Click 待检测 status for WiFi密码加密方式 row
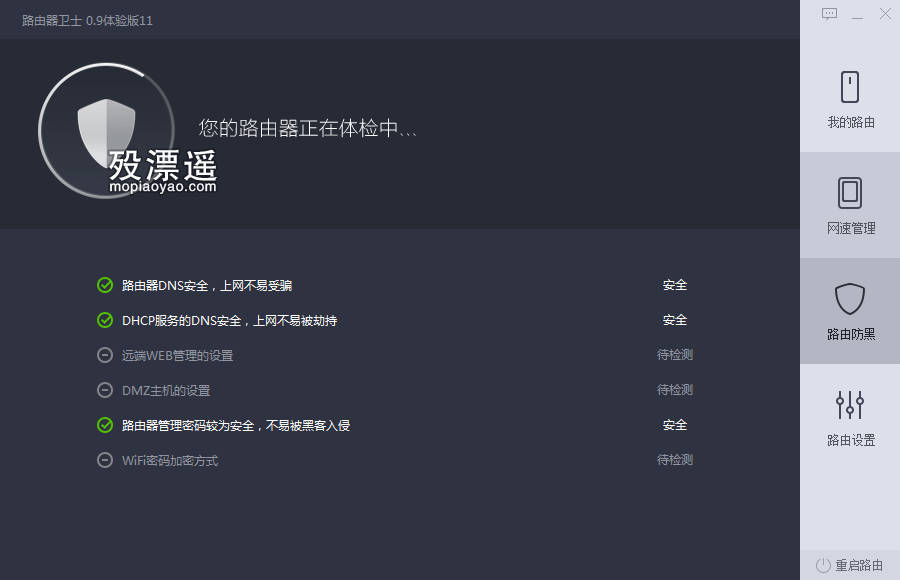900x580 pixels. click(675, 460)
